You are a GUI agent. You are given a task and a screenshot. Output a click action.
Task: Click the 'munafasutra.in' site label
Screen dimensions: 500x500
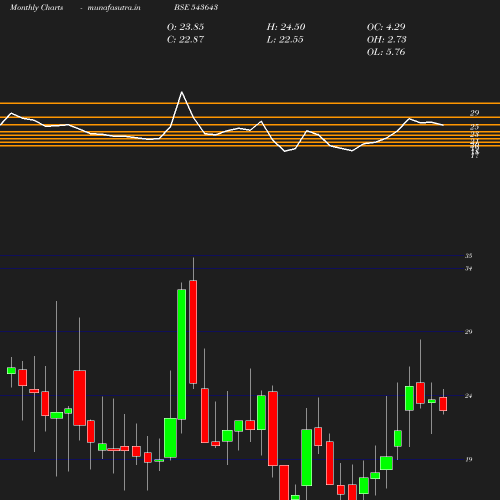point(114,7)
